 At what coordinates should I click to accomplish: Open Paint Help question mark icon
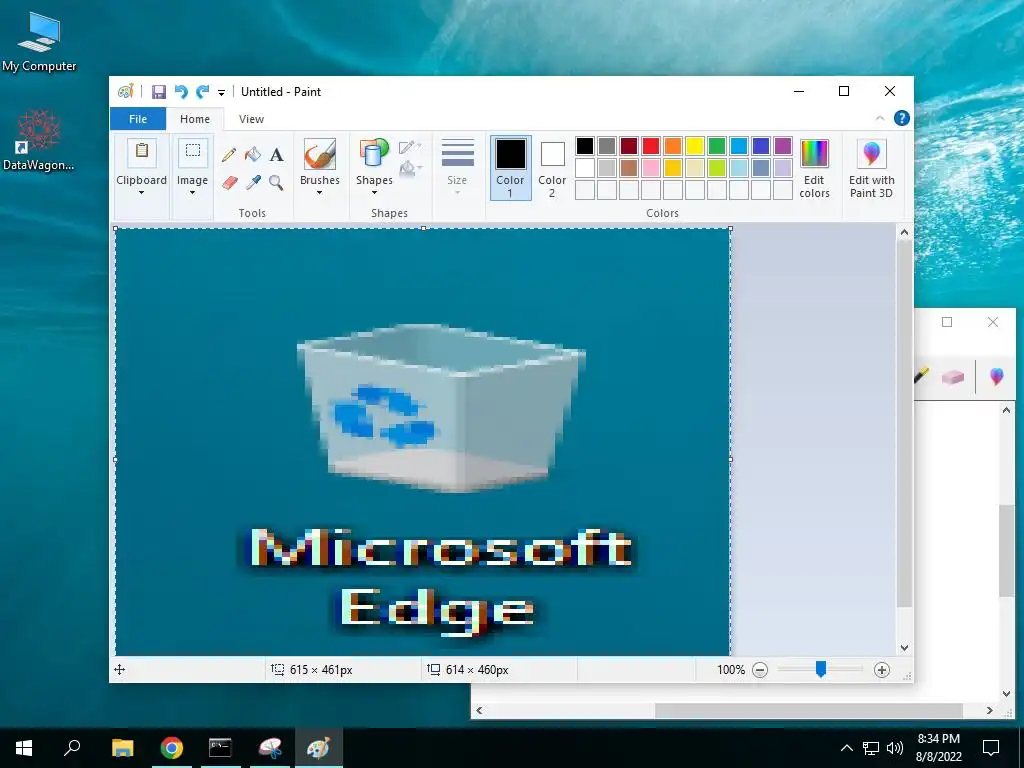(x=902, y=118)
